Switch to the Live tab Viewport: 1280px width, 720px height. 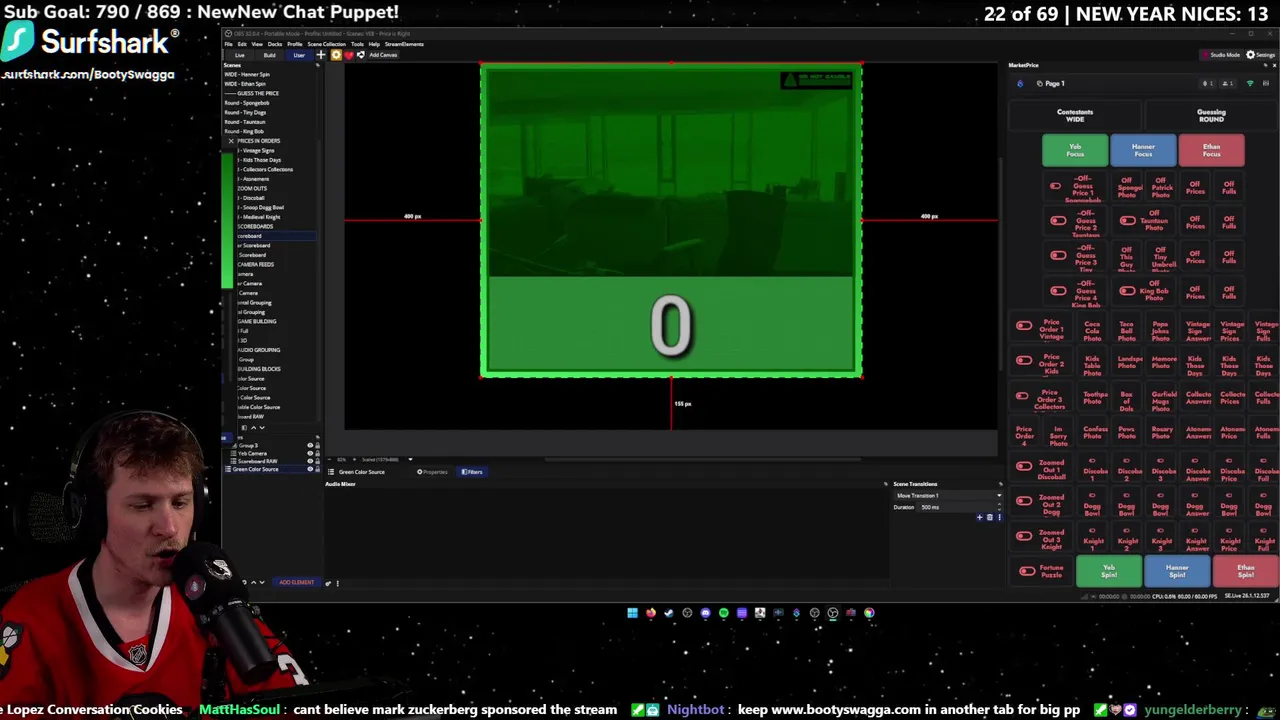(240, 55)
